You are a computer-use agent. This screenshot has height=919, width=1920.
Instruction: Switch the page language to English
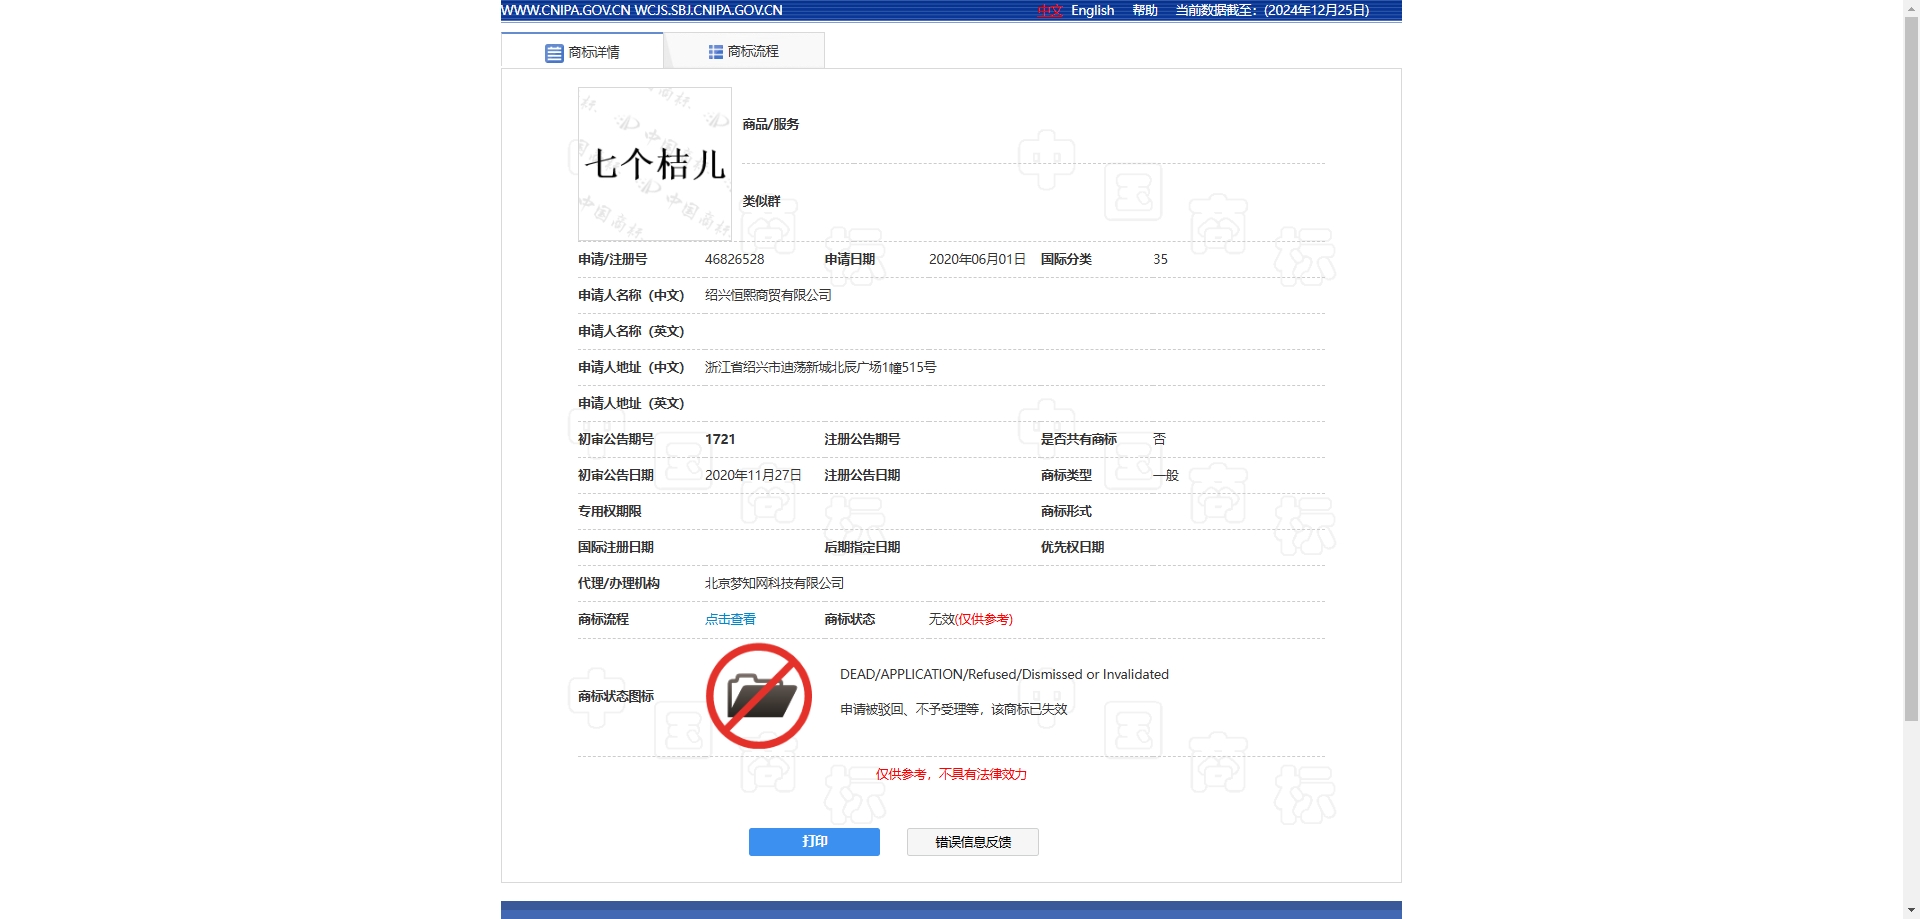pyautogui.click(x=1091, y=10)
